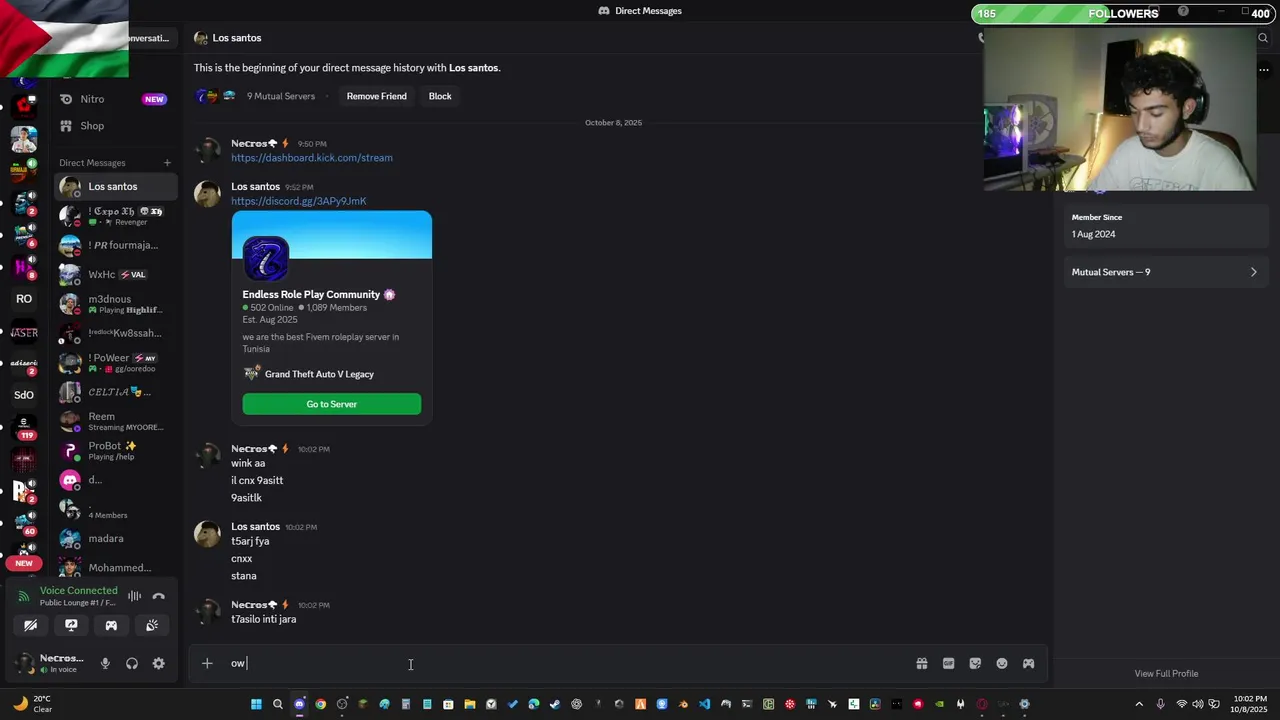Open the group DM with 4 Members
1280x720 pixels.
click(x=116, y=509)
